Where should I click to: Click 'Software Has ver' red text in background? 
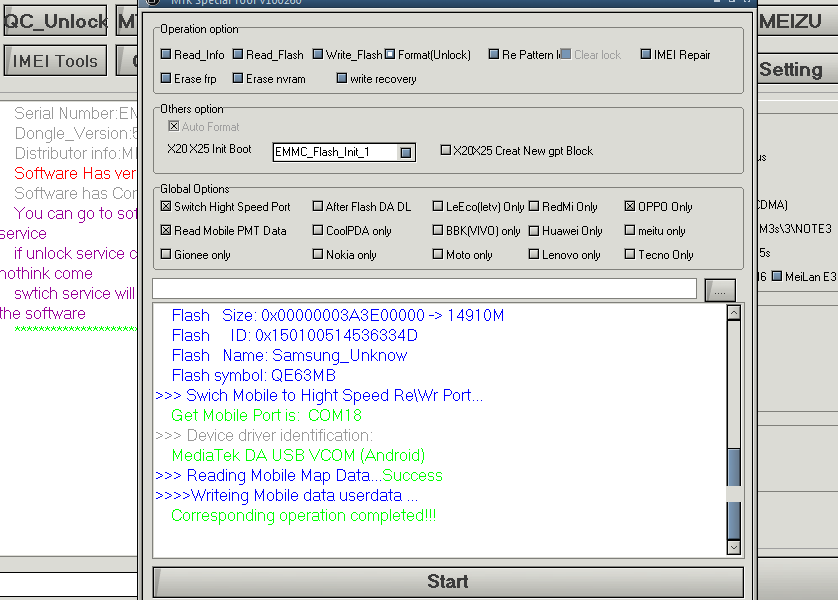[75, 173]
